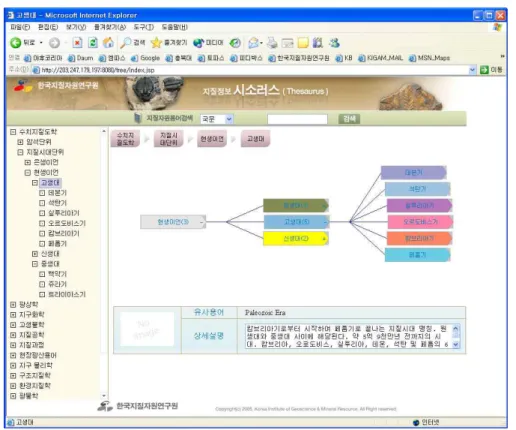Screen dimensions: 516x430
Task: Click the Research books toolbar icon
Action: pyautogui.click(x=318, y=43)
